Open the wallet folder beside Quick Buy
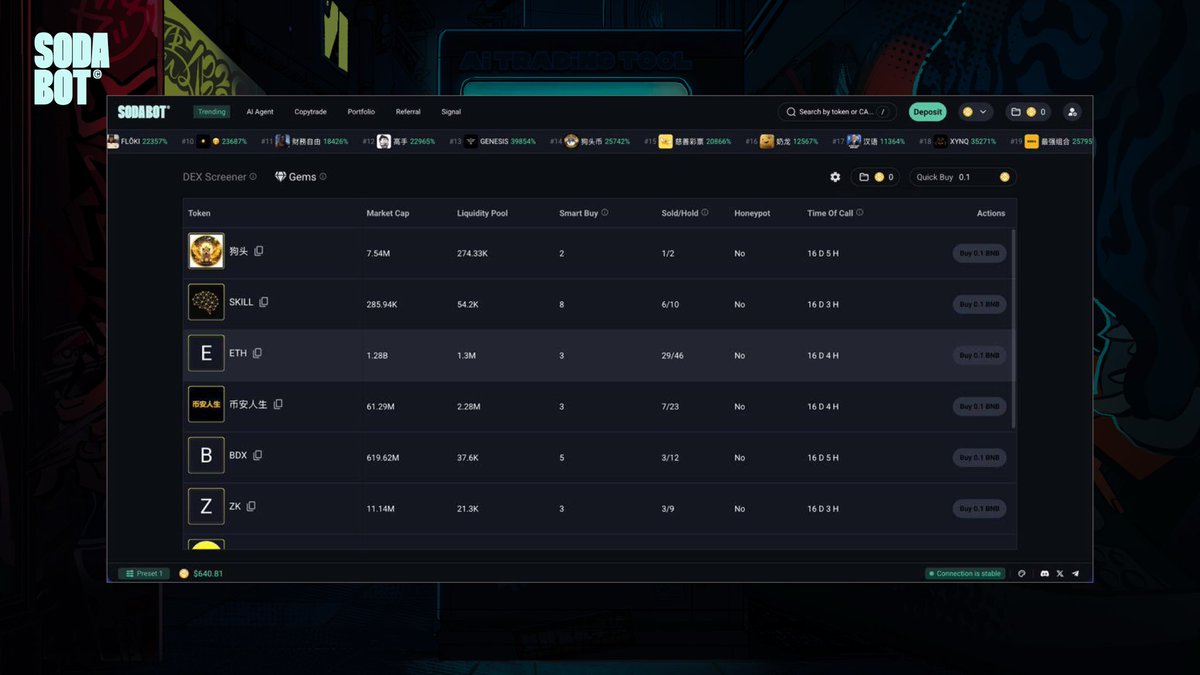The height and width of the screenshot is (675, 1200). 875,177
